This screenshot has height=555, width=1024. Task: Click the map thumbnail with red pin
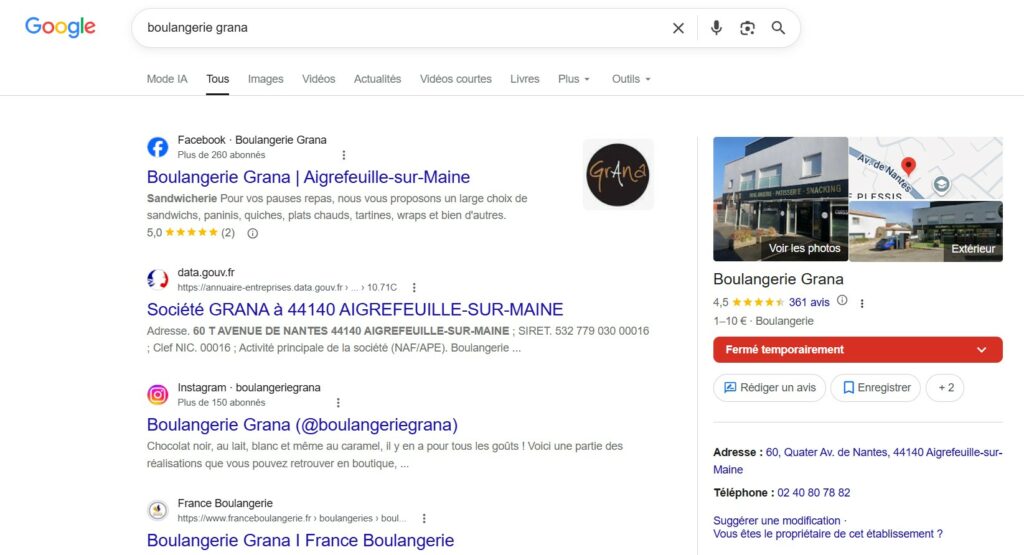[x=926, y=168]
